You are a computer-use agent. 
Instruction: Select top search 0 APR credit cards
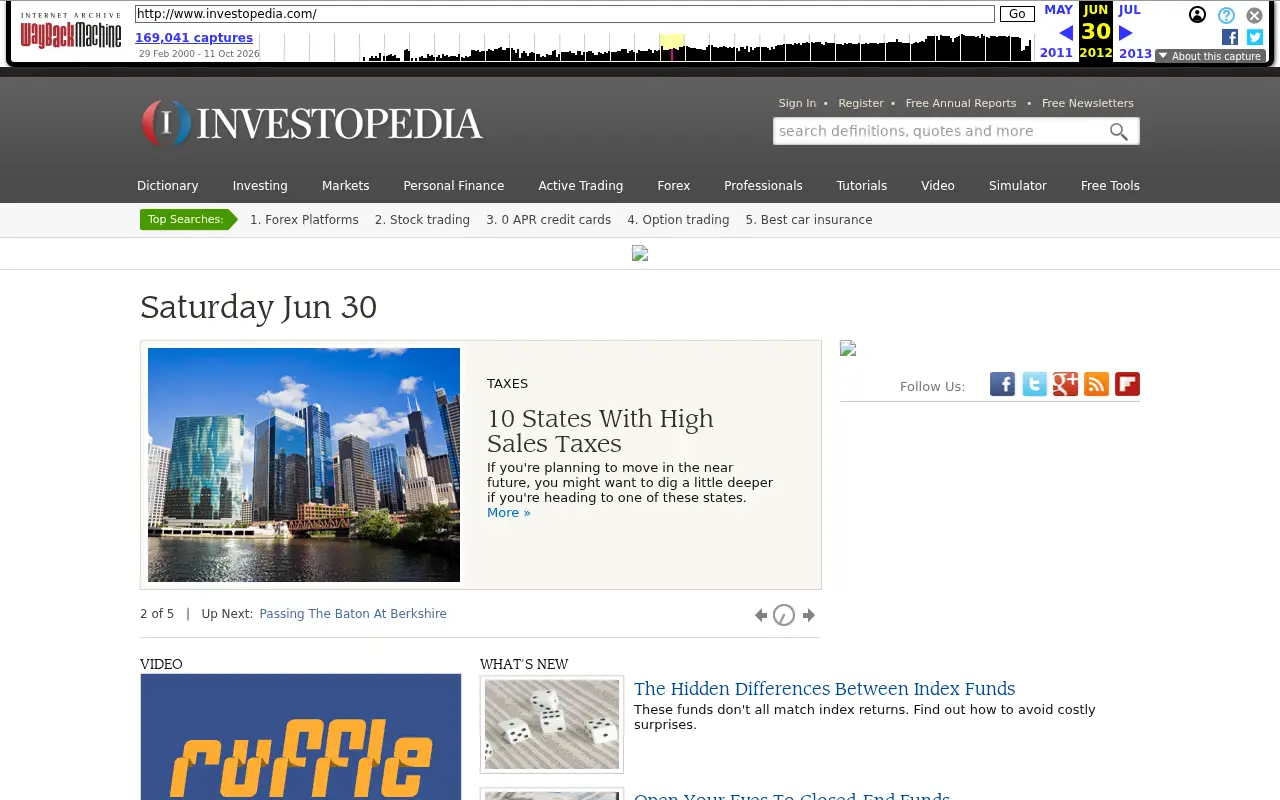pos(548,220)
